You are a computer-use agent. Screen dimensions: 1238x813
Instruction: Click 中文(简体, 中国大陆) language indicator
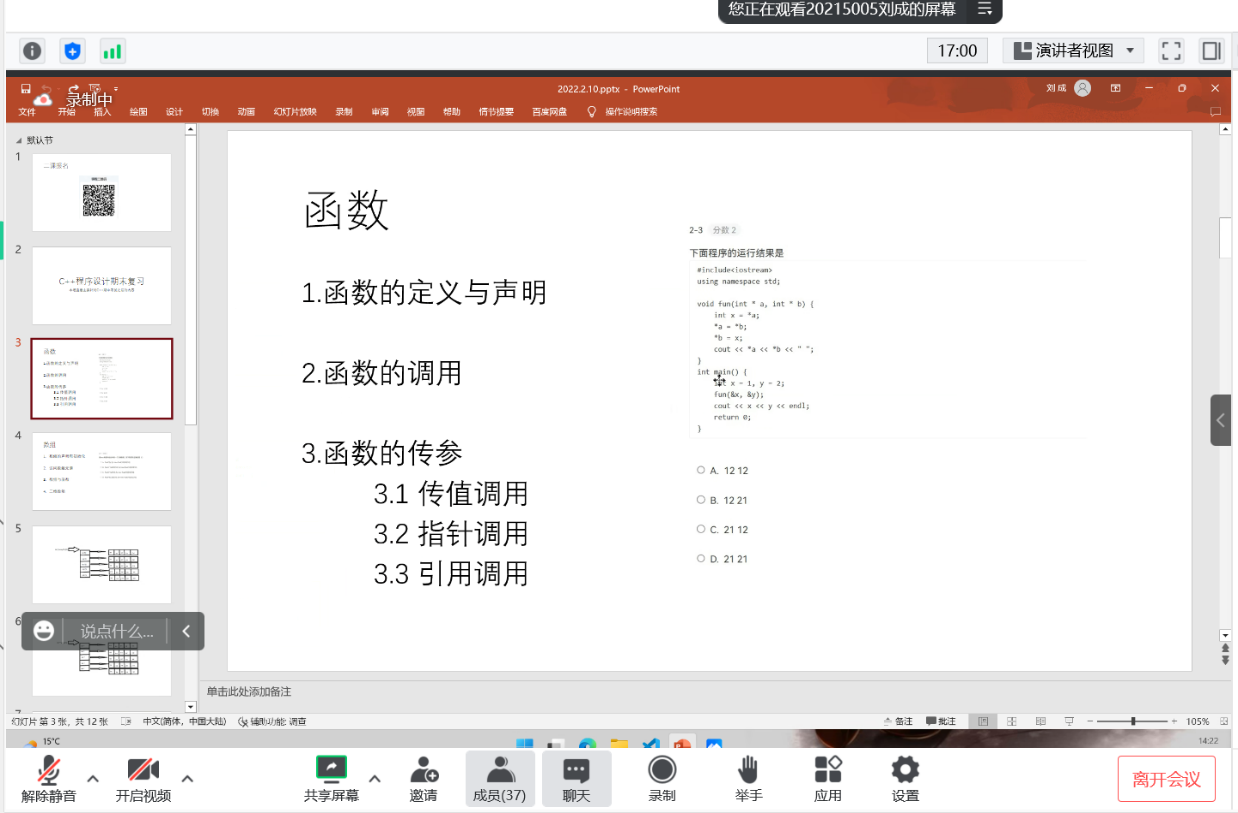184,721
